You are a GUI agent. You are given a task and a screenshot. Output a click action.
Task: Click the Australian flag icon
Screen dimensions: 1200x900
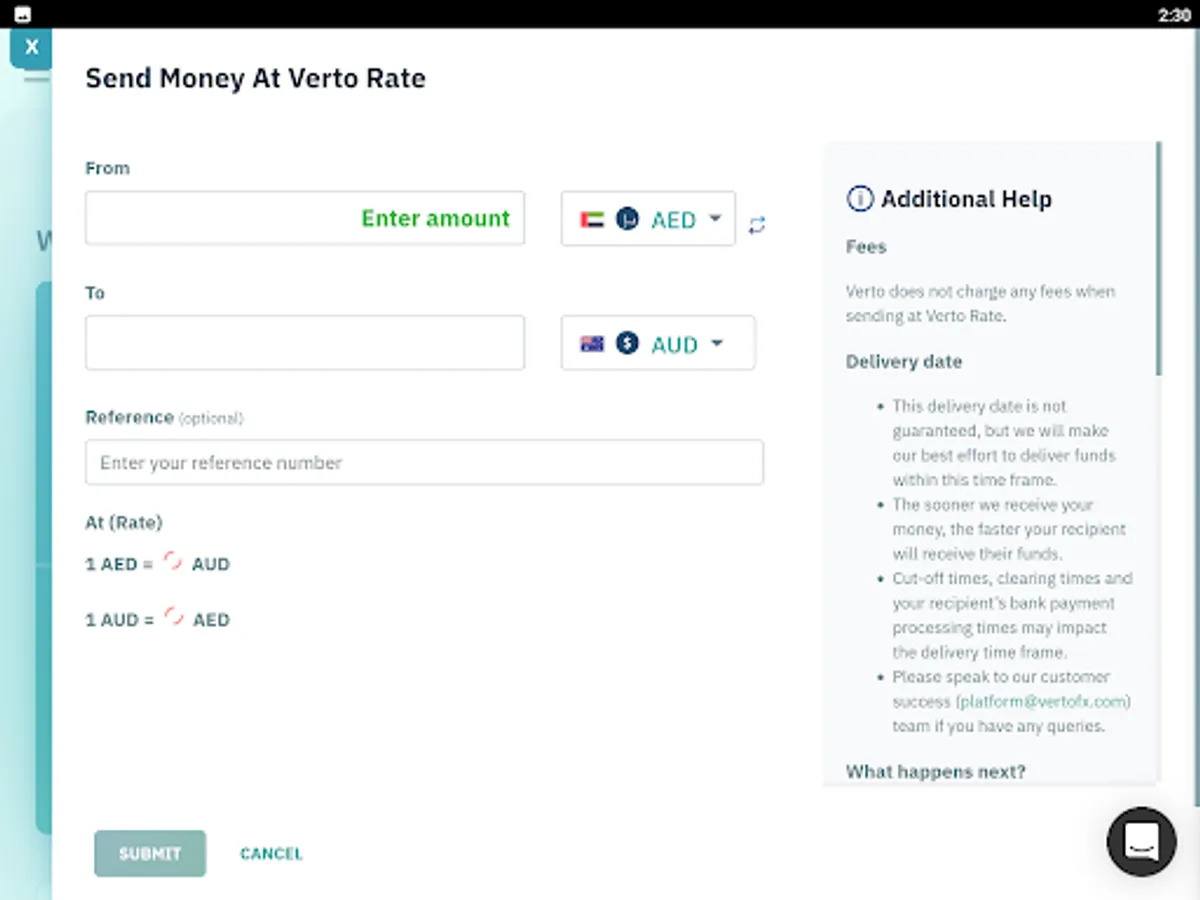(x=592, y=344)
